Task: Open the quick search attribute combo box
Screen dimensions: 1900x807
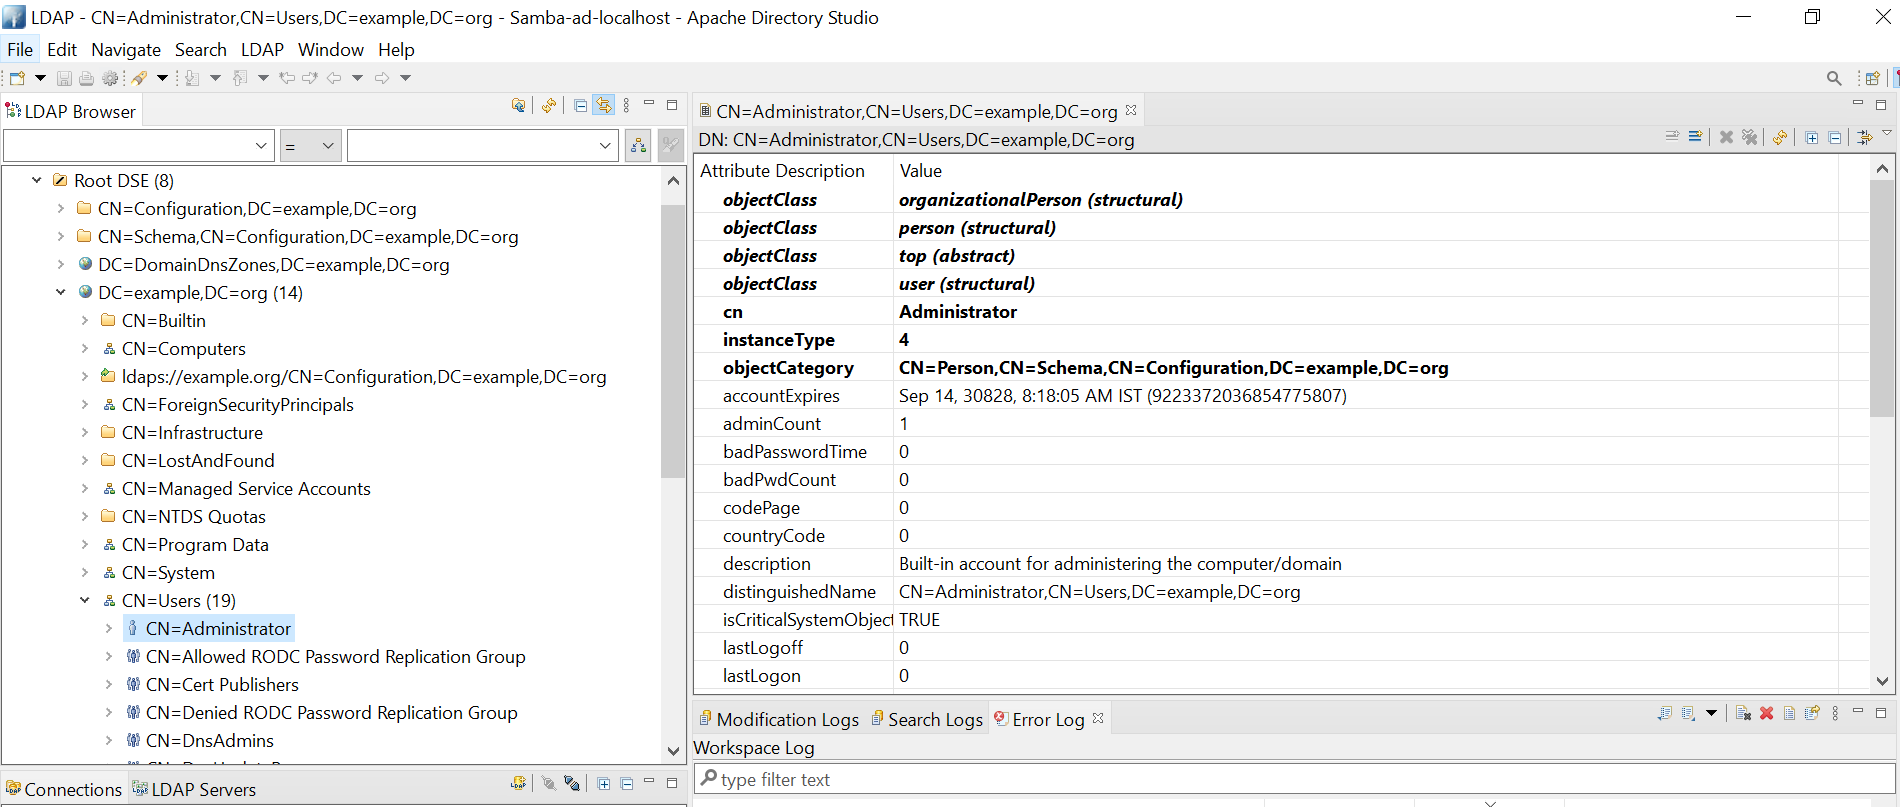Action: [x=139, y=146]
